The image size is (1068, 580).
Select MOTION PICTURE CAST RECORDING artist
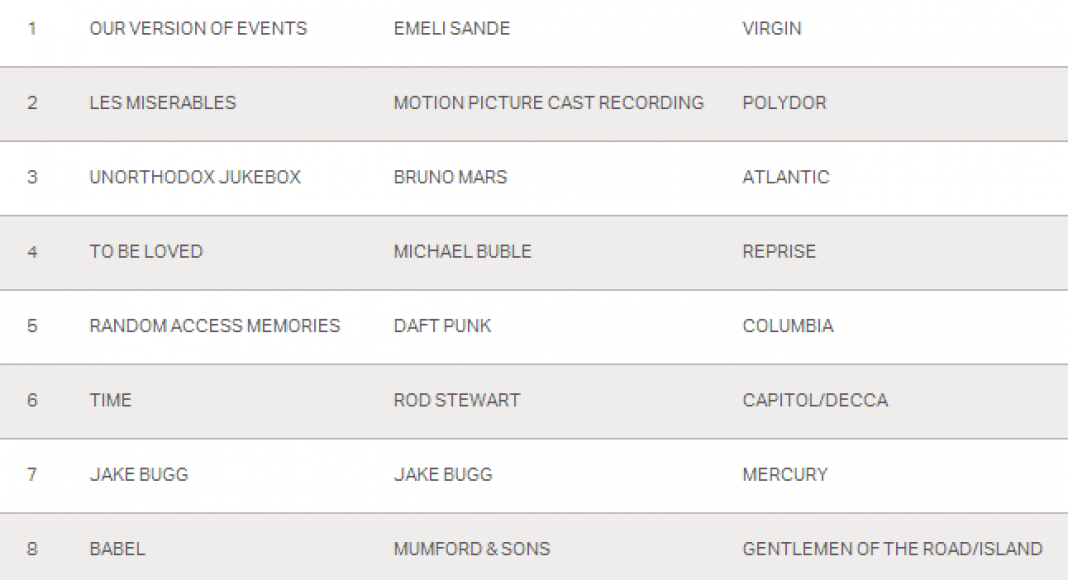pos(549,102)
